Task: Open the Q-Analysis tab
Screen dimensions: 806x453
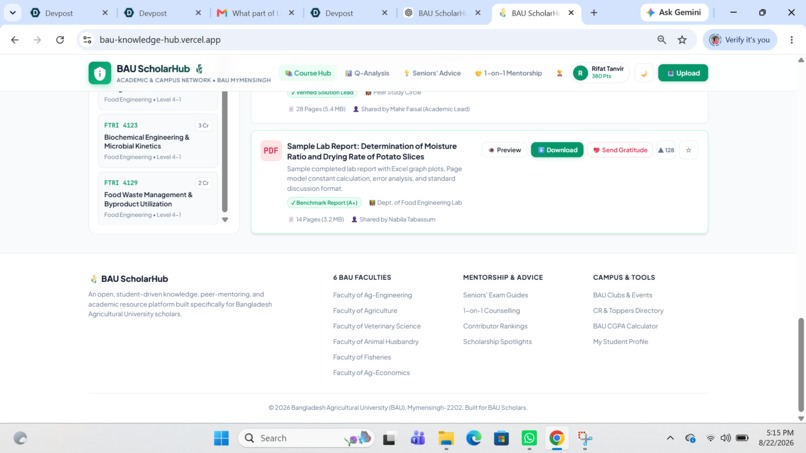Action: pos(367,73)
